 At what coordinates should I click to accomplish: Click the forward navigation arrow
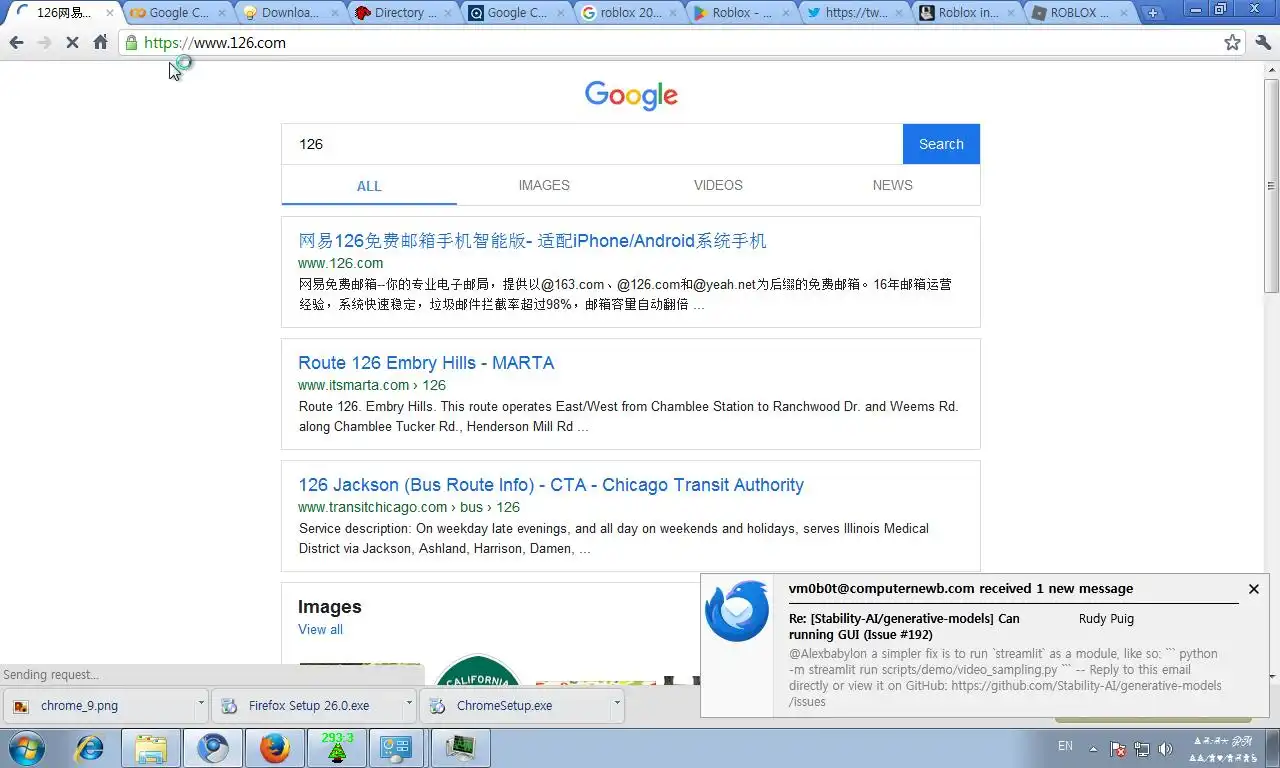click(x=44, y=43)
